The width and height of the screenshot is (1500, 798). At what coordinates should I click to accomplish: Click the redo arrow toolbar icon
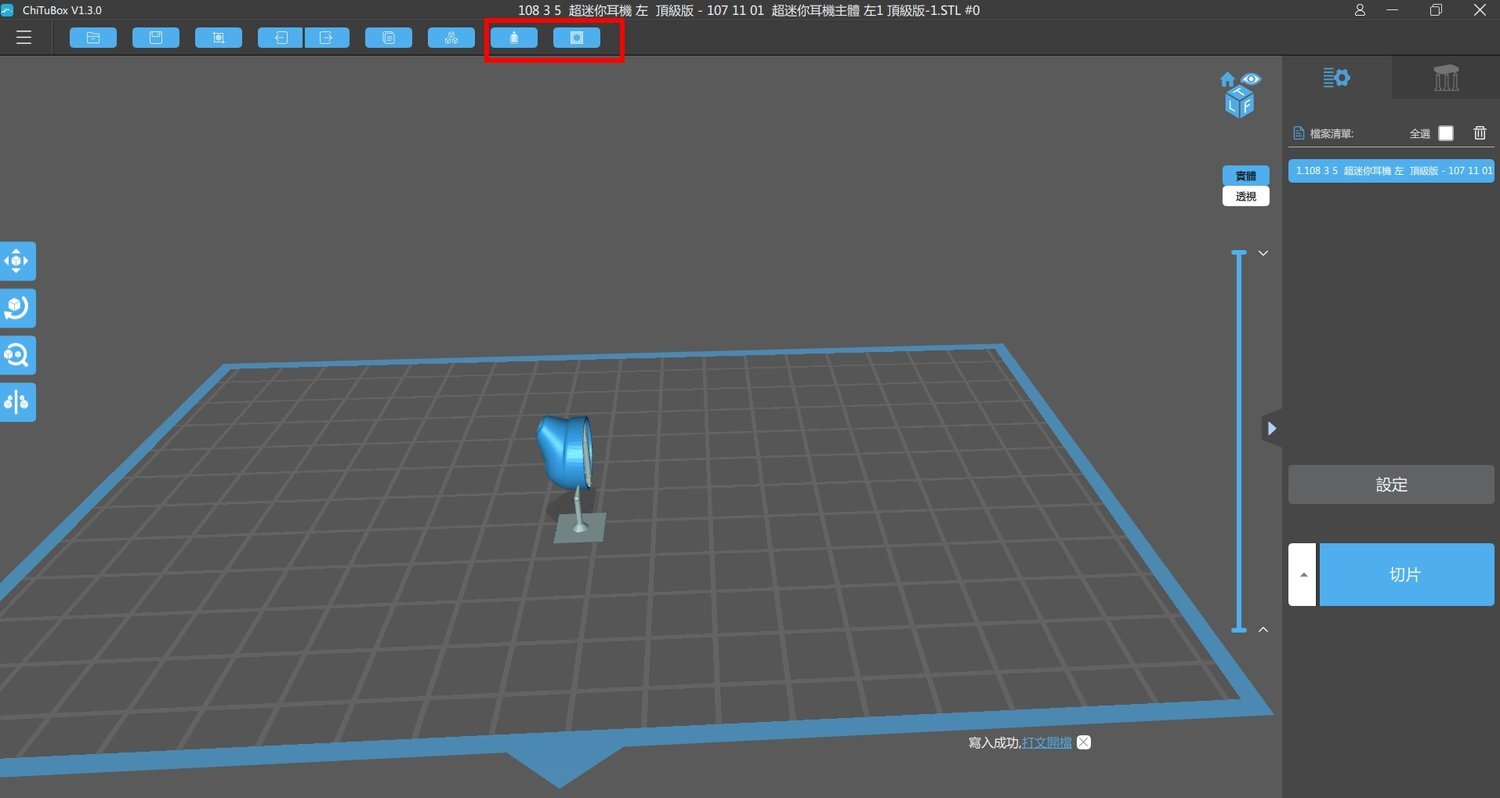point(327,38)
